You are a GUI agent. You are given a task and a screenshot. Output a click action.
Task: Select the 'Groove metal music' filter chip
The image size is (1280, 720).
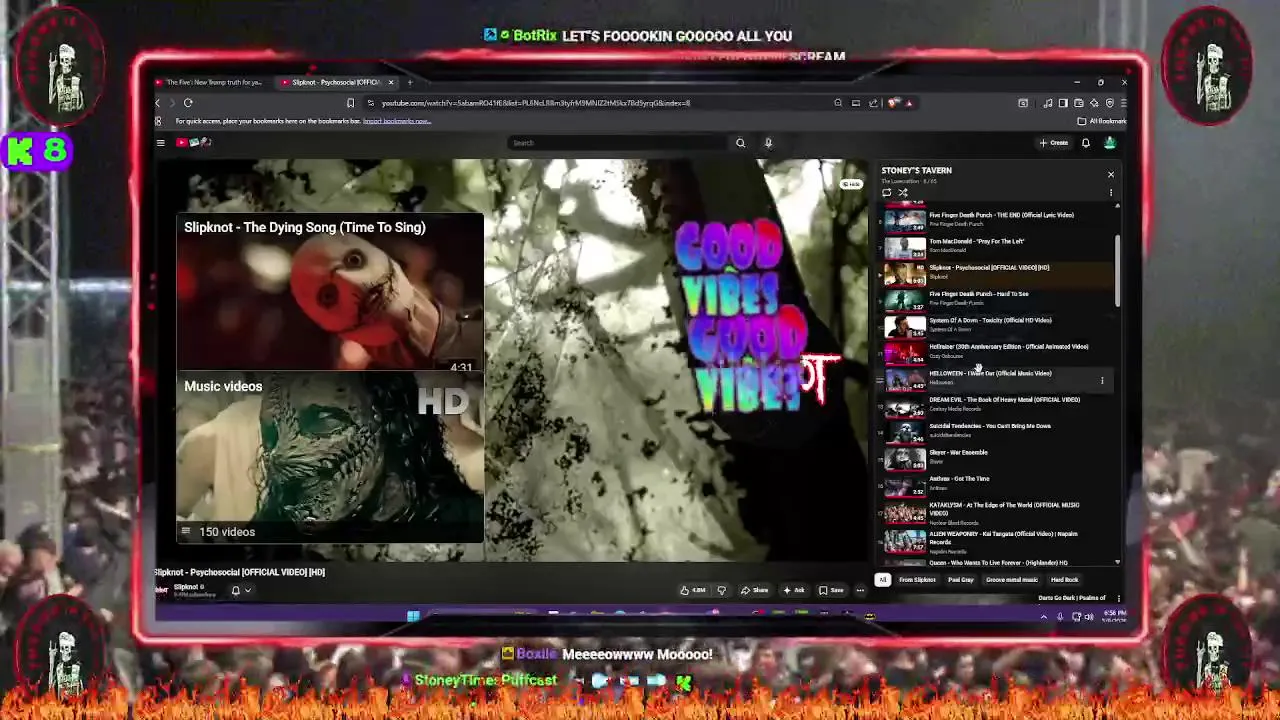pyautogui.click(x=1012, y=580)
